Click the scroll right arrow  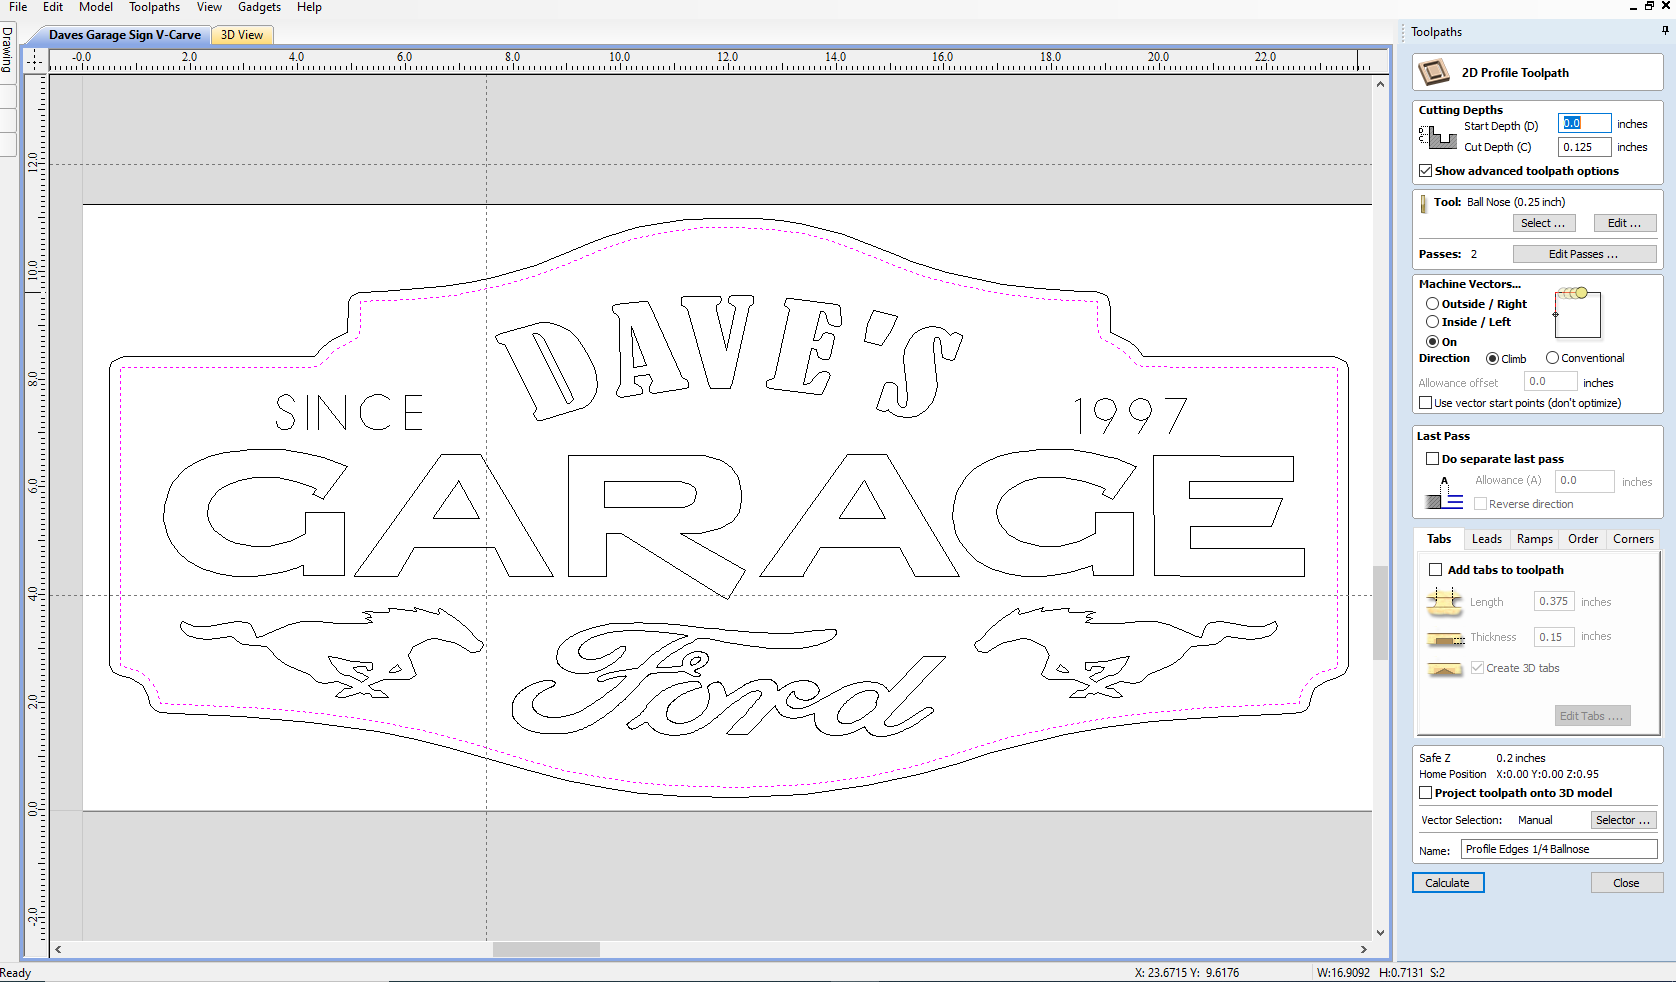coord(1364,949)
